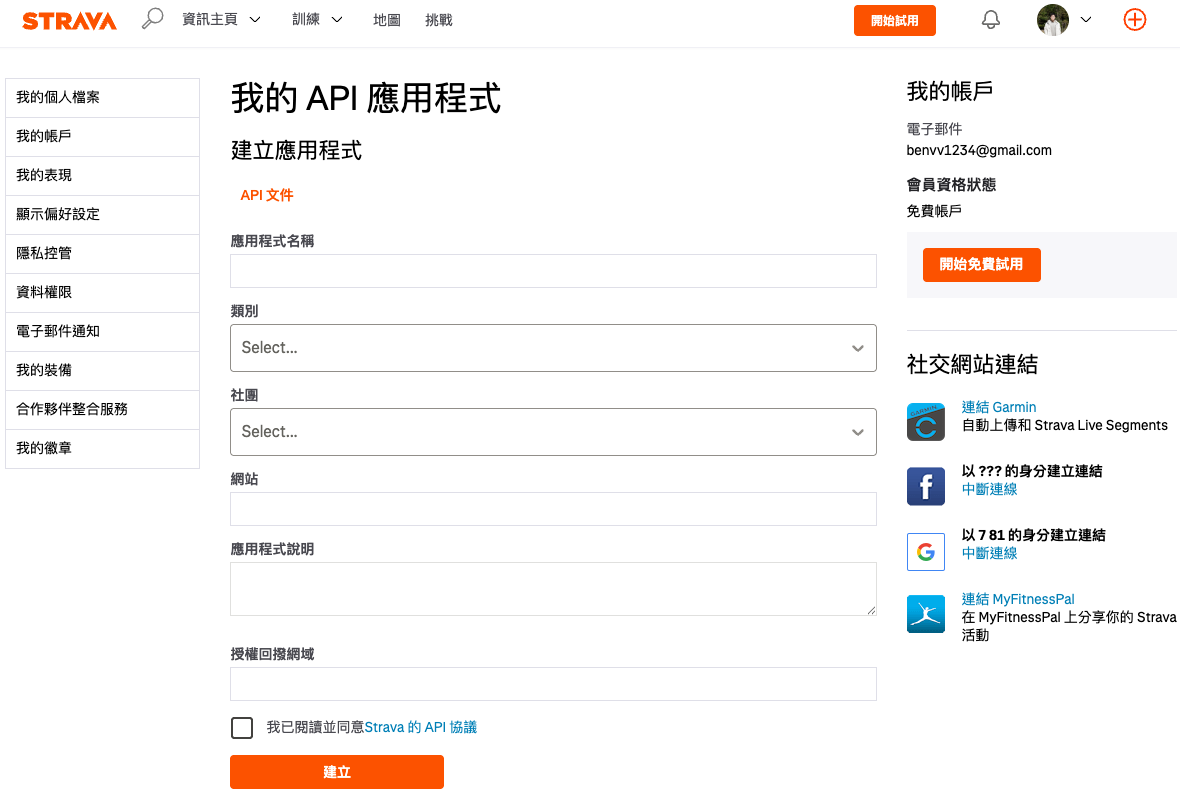
Task: Click 中斷連線 under Google connection
Action: click(990, 553)
